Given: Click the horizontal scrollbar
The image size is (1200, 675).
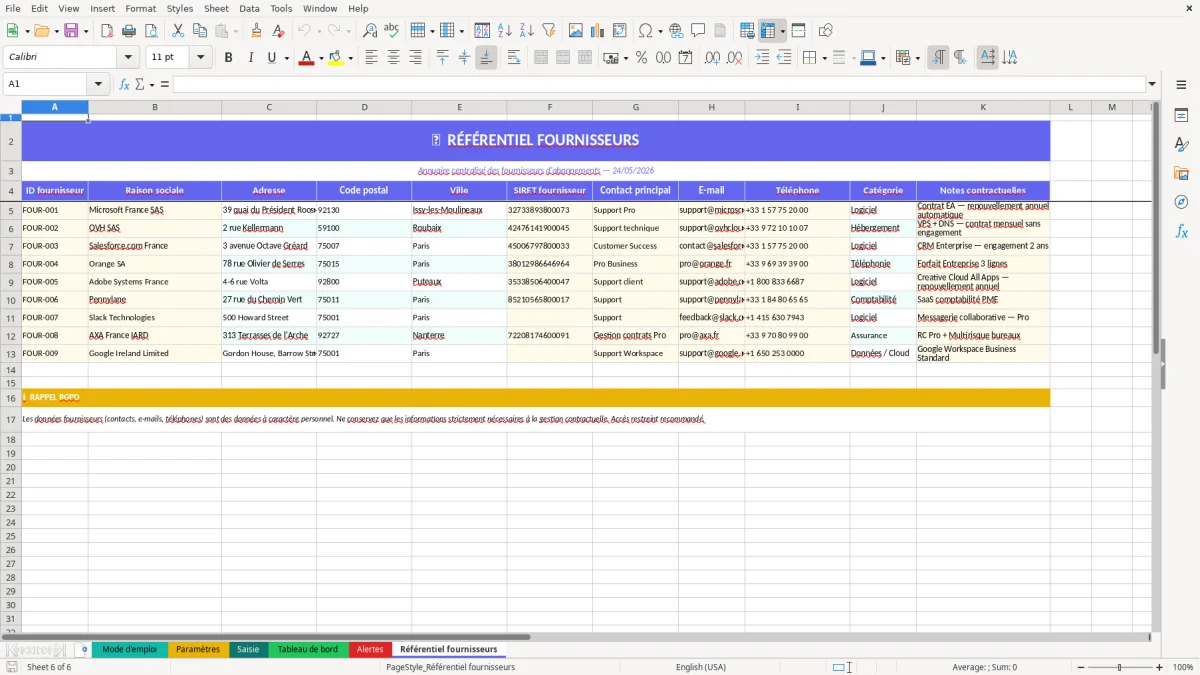Looking at the screenshot, I should pos(576,636).
